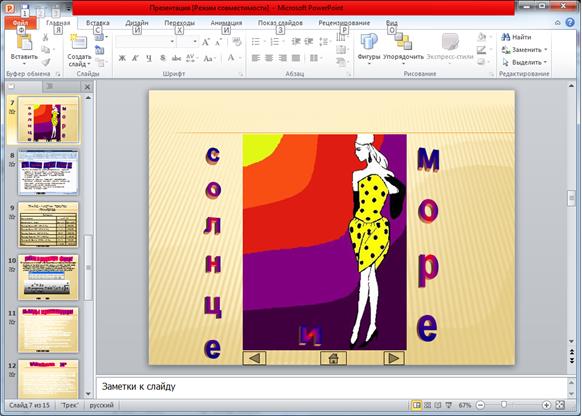Toggle italic К formatting
This screenshot has height=416, width=582.
click(x=135, y=58)
